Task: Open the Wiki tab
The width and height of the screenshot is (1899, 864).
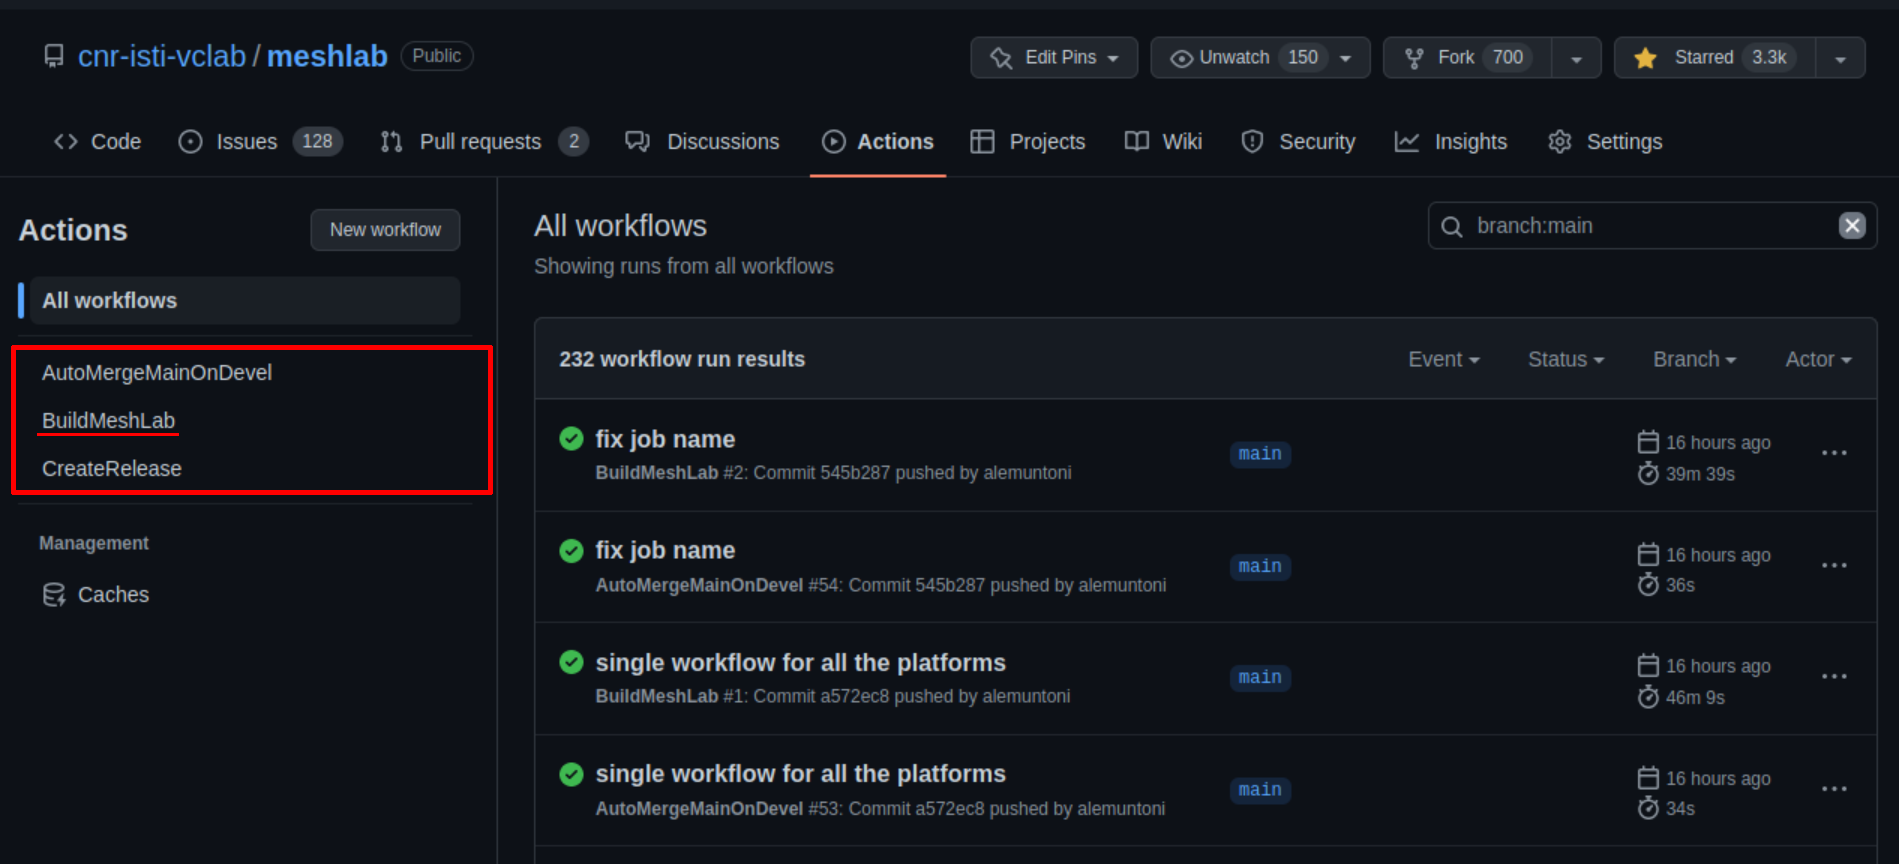Action: (1163, 142)
